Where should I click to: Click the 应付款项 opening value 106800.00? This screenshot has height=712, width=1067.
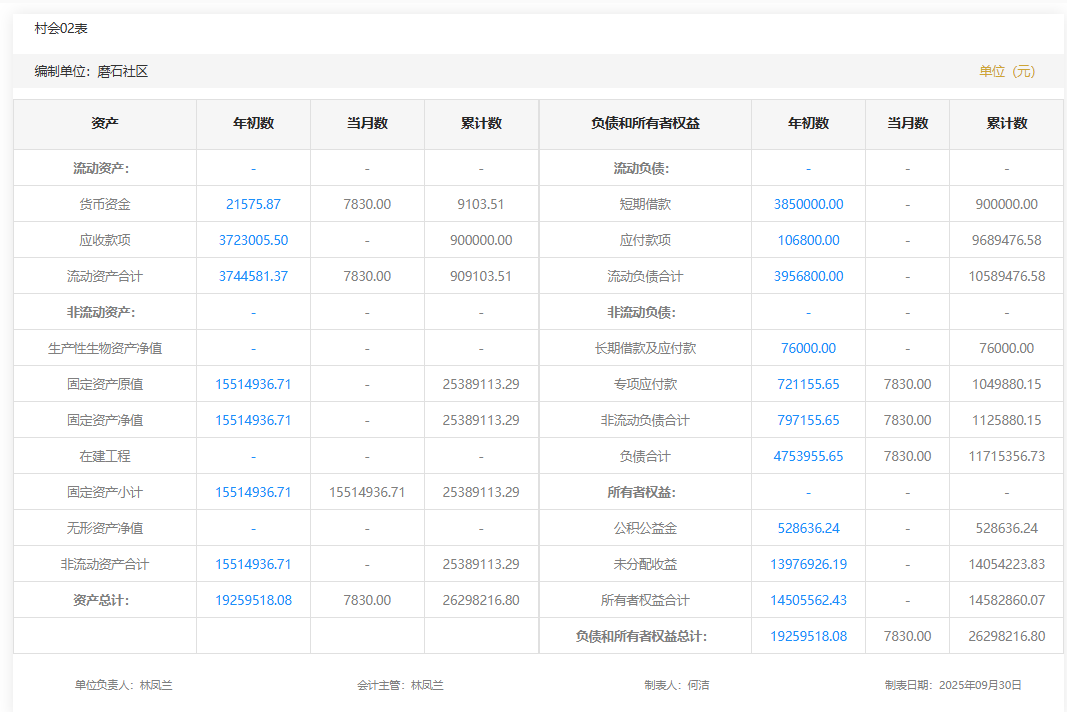point(808,240)
